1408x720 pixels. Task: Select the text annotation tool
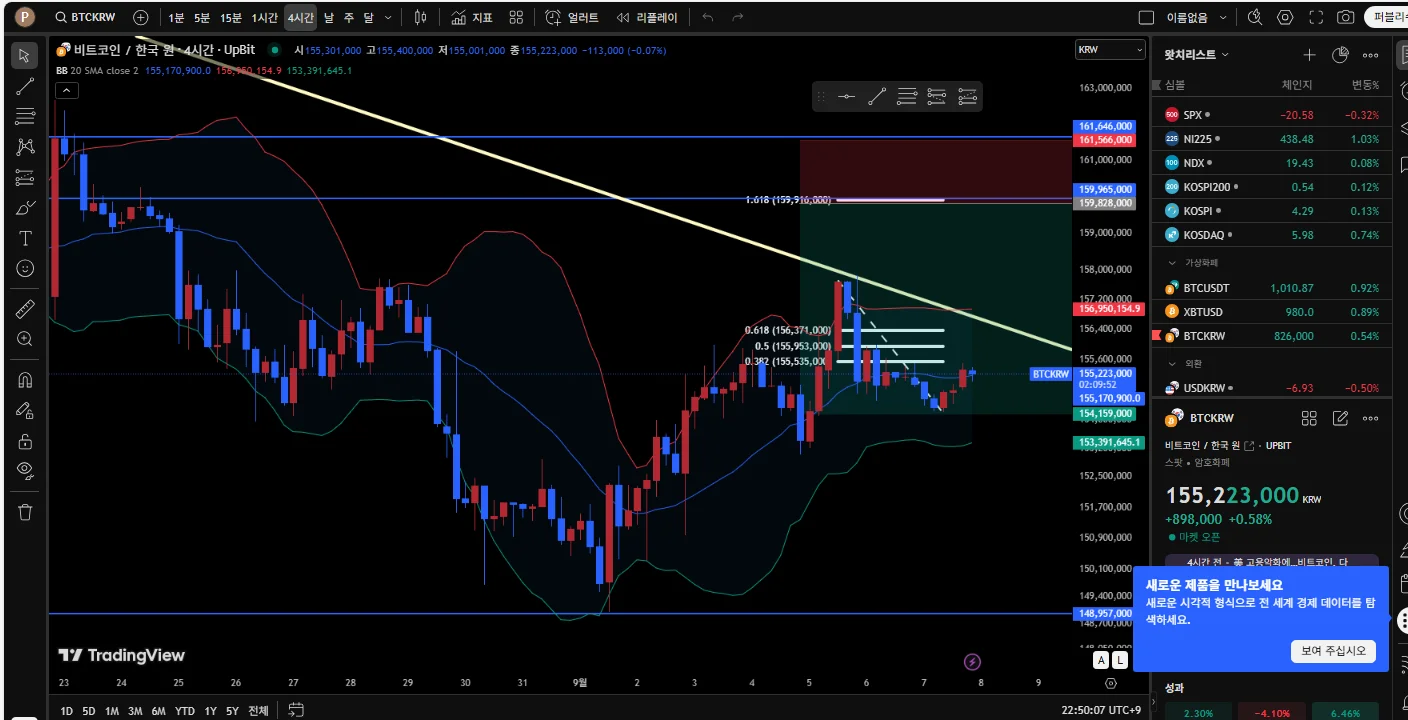tap(25, 238)
